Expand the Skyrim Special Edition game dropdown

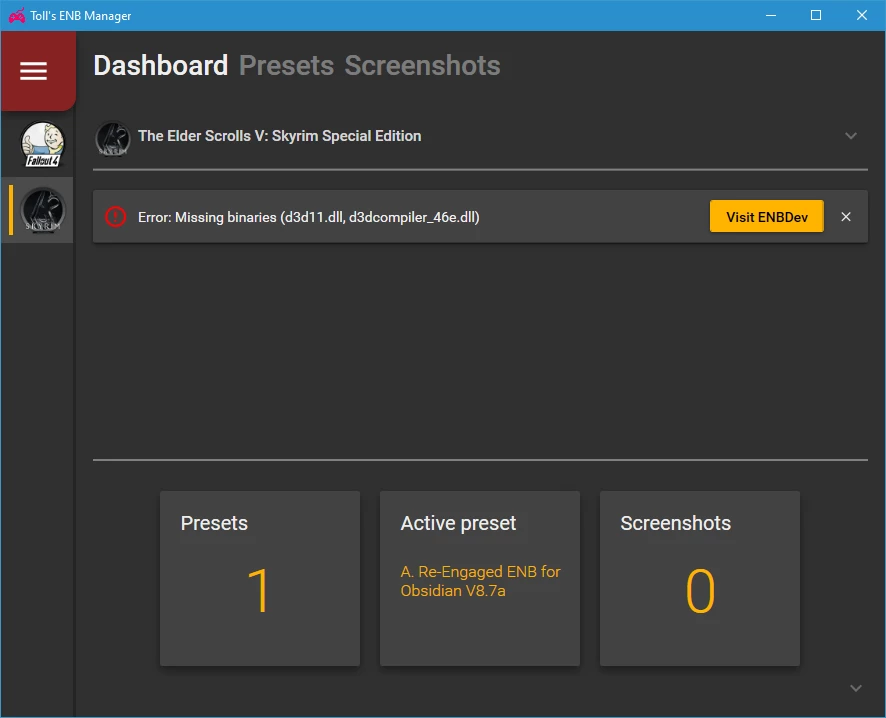[851, 136]
